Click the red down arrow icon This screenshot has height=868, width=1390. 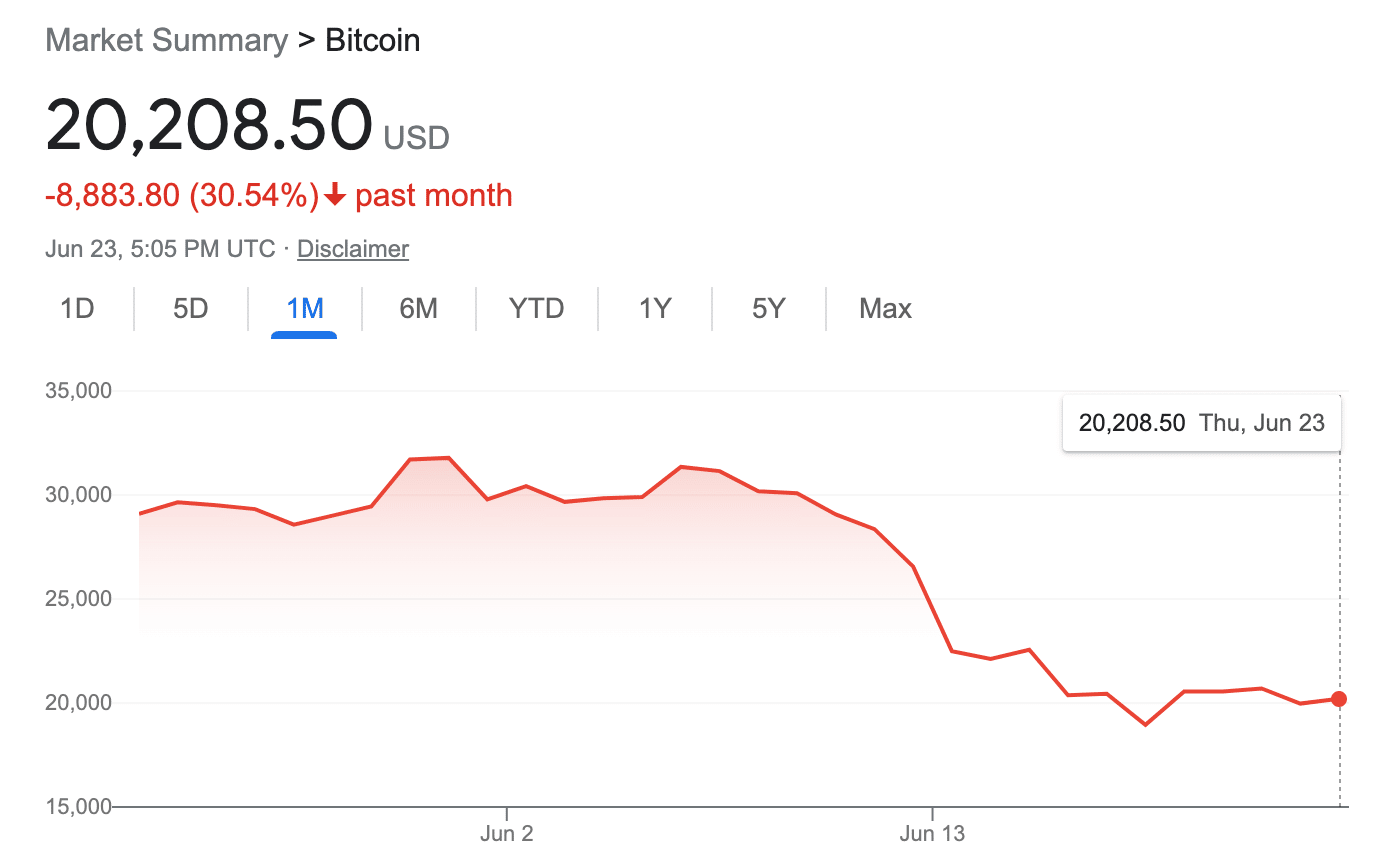[335, 196]
